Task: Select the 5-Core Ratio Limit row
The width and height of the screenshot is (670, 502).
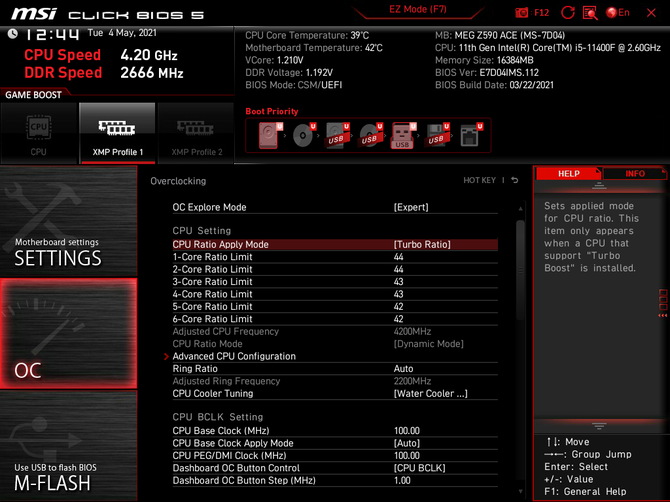Action: pyautogui.click(x=335, y=306)
